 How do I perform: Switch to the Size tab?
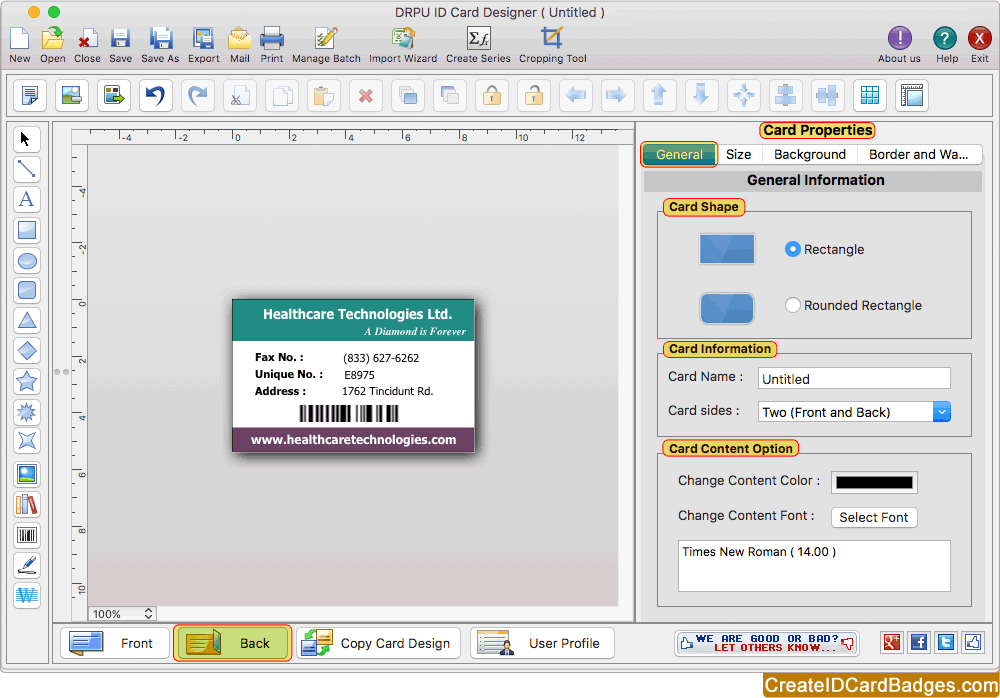click(x=739, y=154)
